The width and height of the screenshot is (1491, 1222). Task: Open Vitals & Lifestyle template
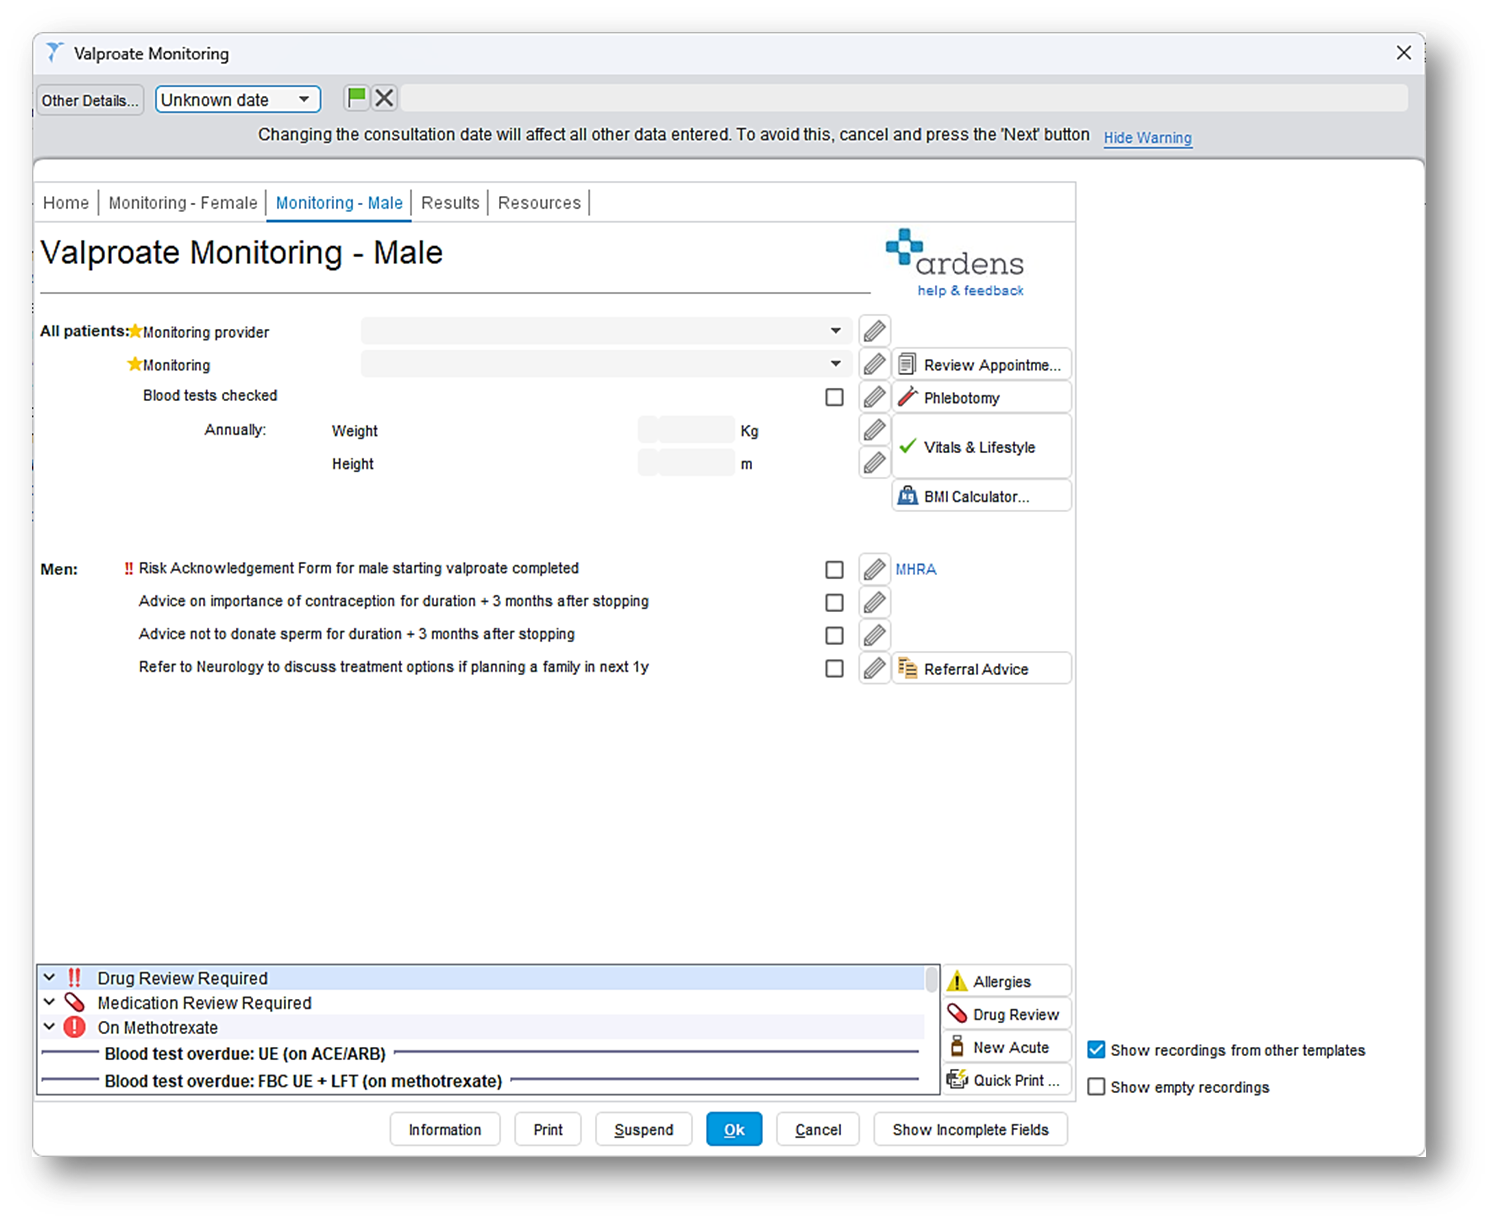coord(981,447)
